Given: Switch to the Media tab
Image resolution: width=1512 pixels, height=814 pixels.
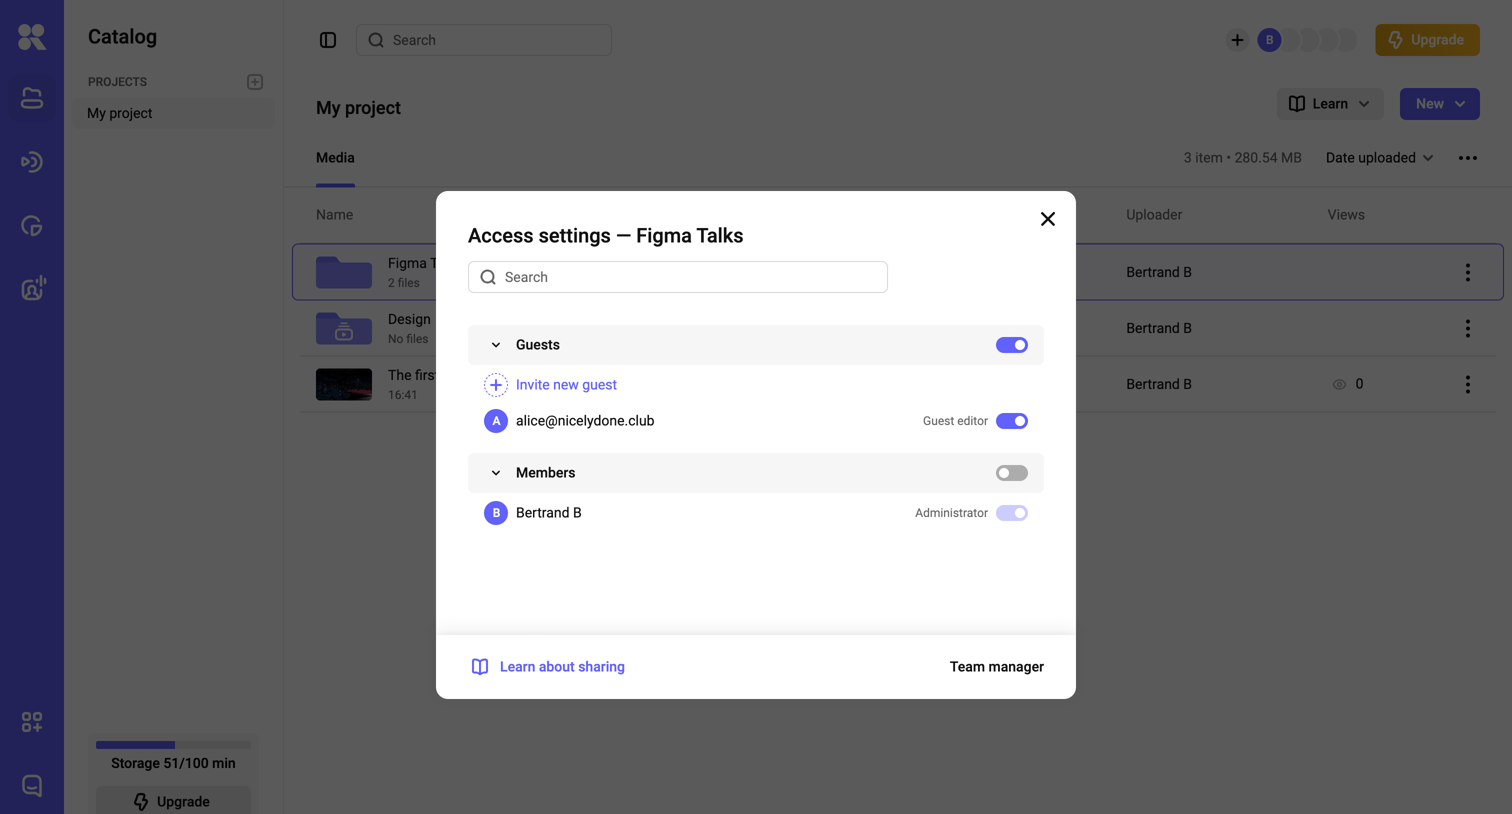Looking at the screenshot, I should 335,158.
